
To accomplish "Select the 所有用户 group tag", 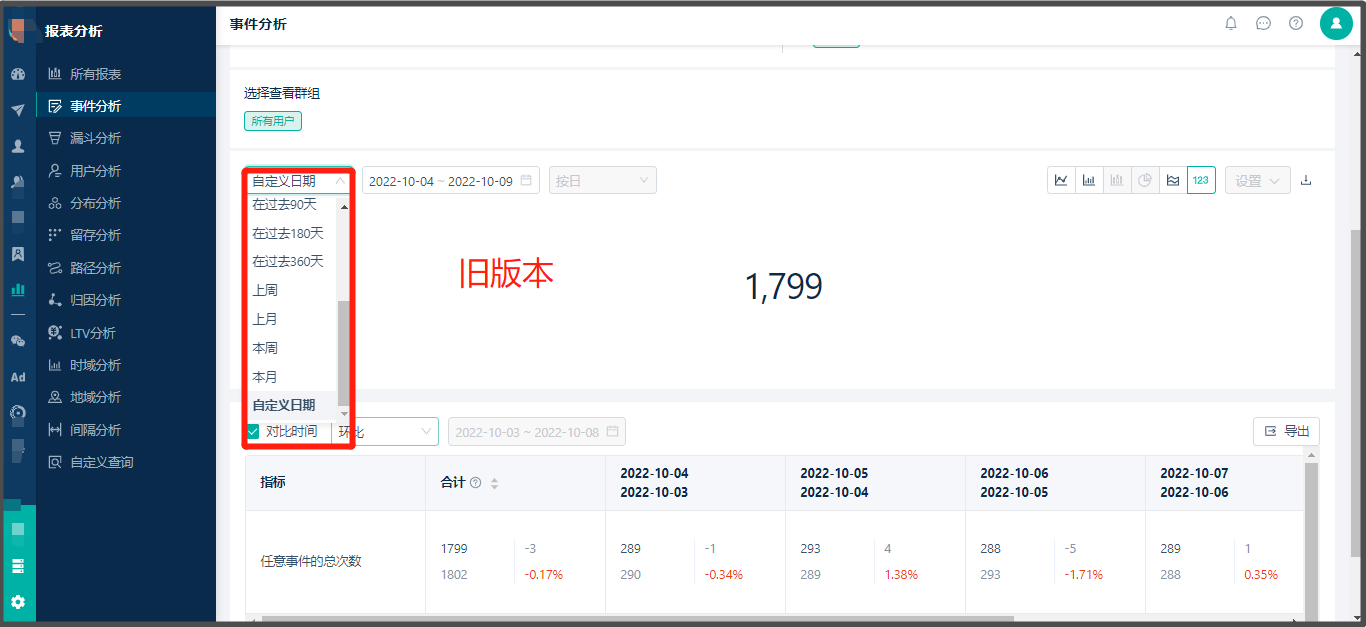I will pos(273,121).
